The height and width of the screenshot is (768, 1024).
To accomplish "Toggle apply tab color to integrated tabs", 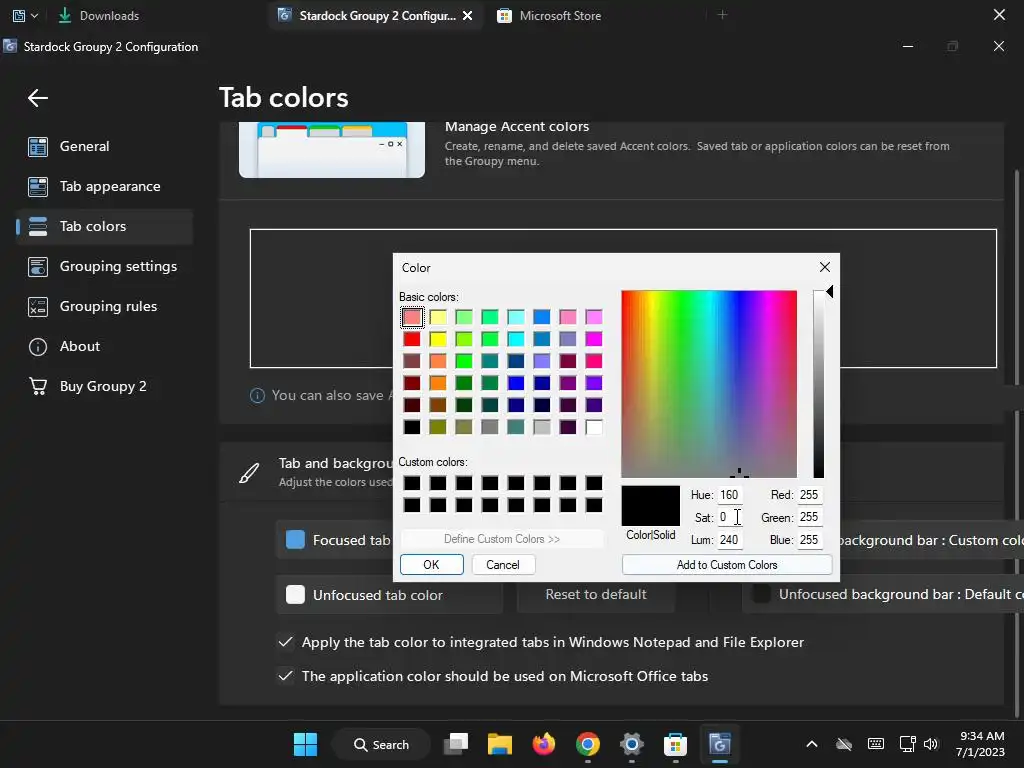I will 285,642.
